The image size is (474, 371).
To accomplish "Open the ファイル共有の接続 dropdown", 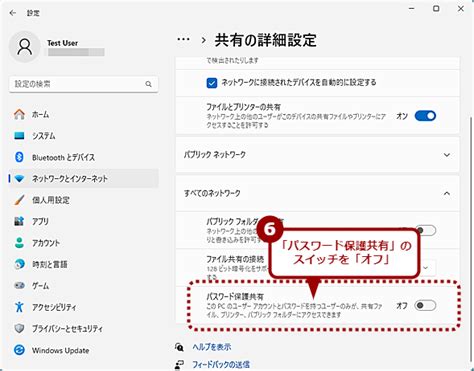I will 425,268.
